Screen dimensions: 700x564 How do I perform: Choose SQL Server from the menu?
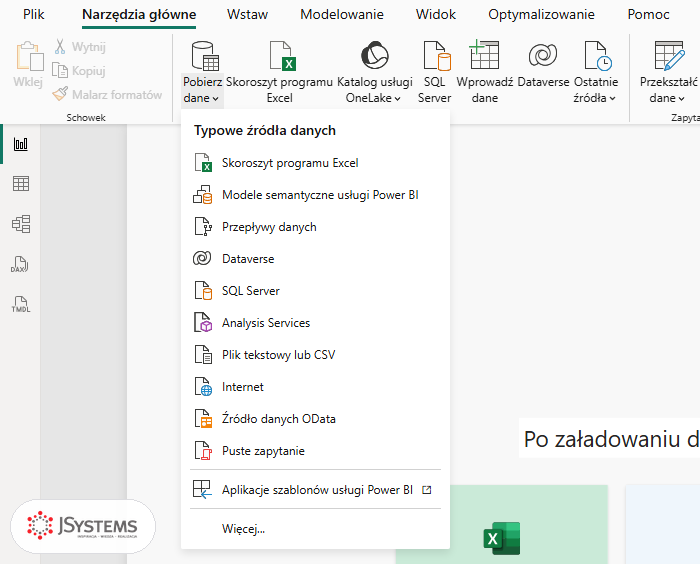pyautogui.click(x=315, y=291)
